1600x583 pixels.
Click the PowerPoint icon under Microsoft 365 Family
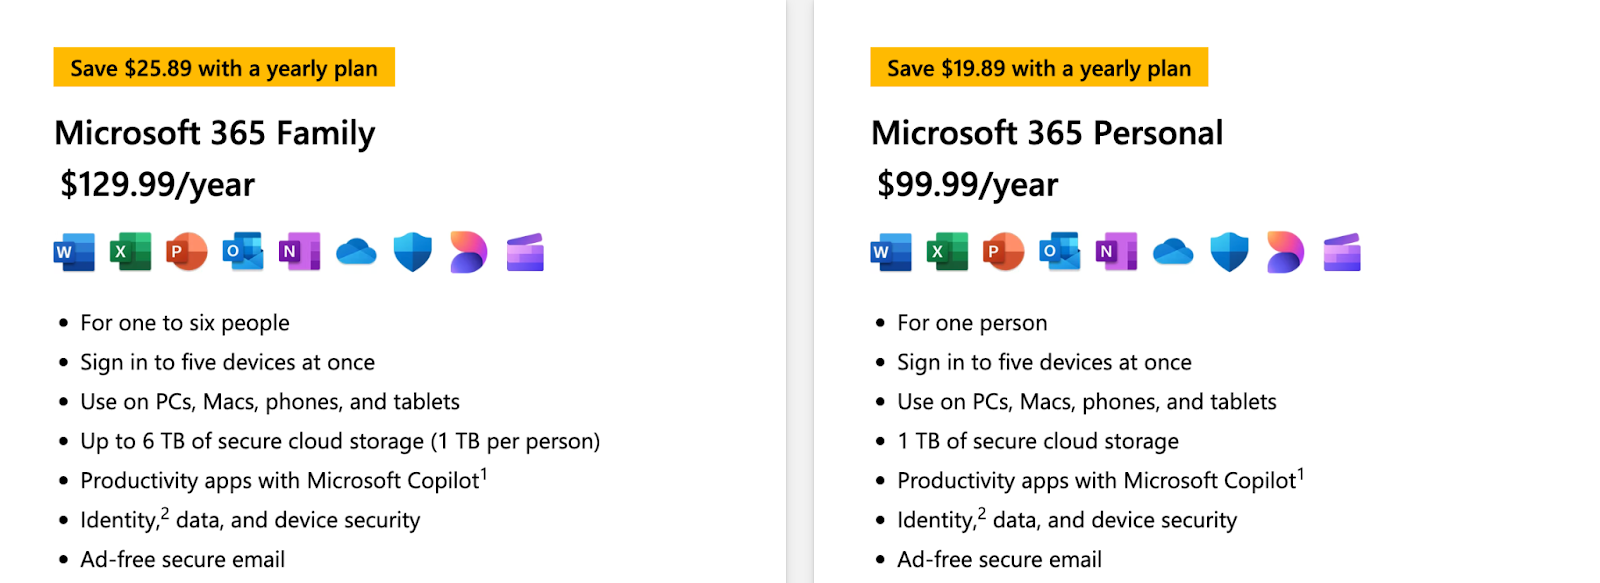pos(187,252)
